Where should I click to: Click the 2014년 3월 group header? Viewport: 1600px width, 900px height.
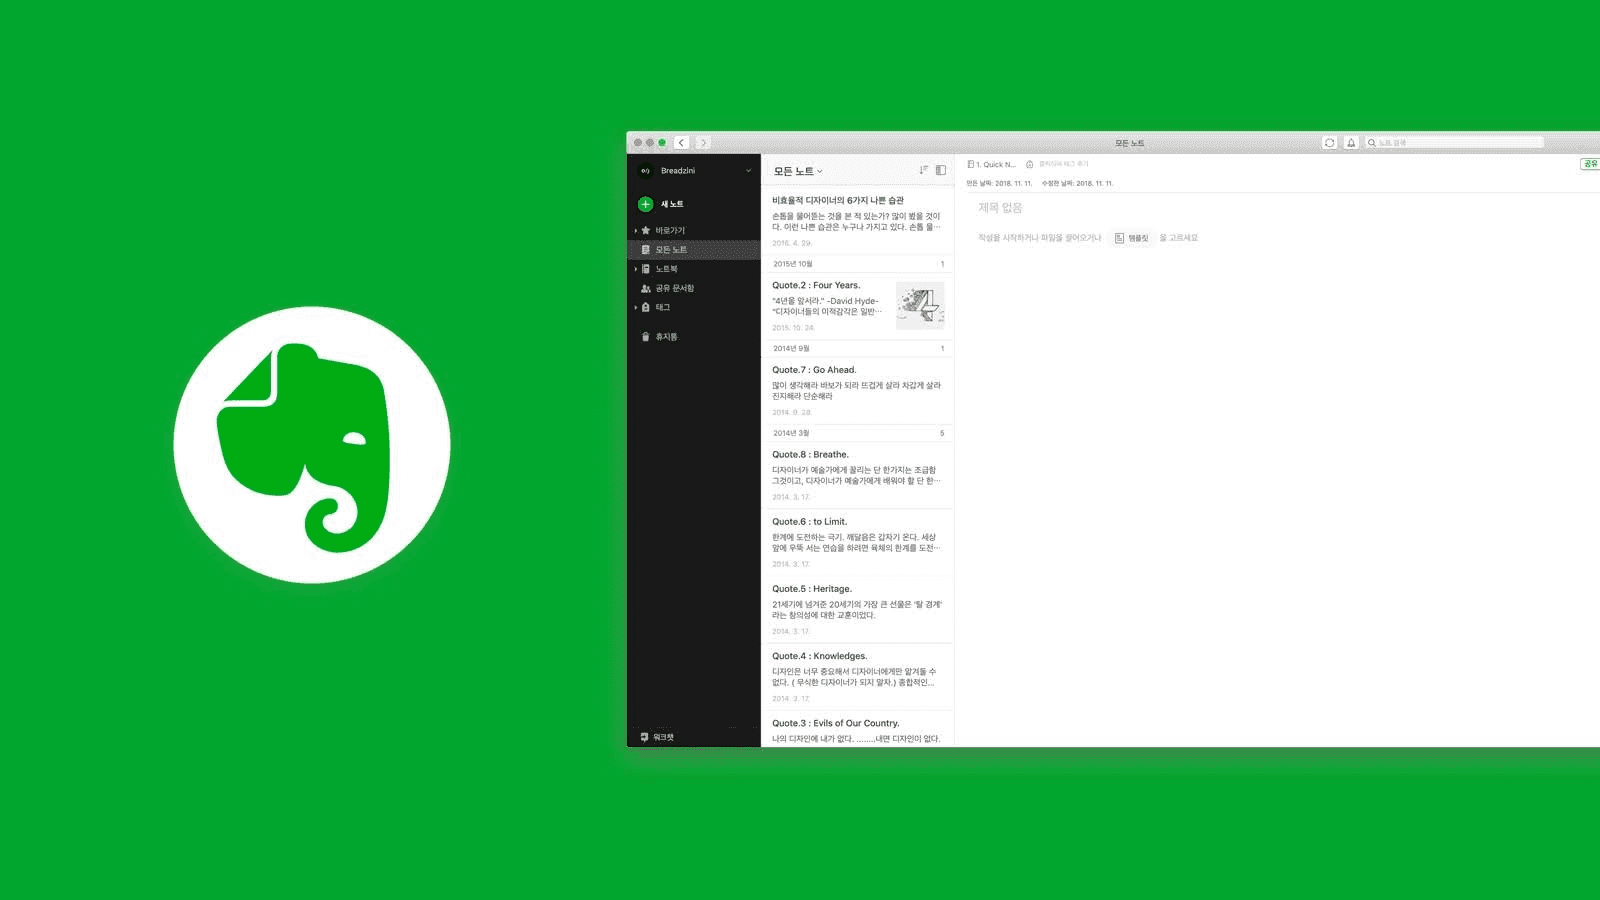click(x=857, y=433)
